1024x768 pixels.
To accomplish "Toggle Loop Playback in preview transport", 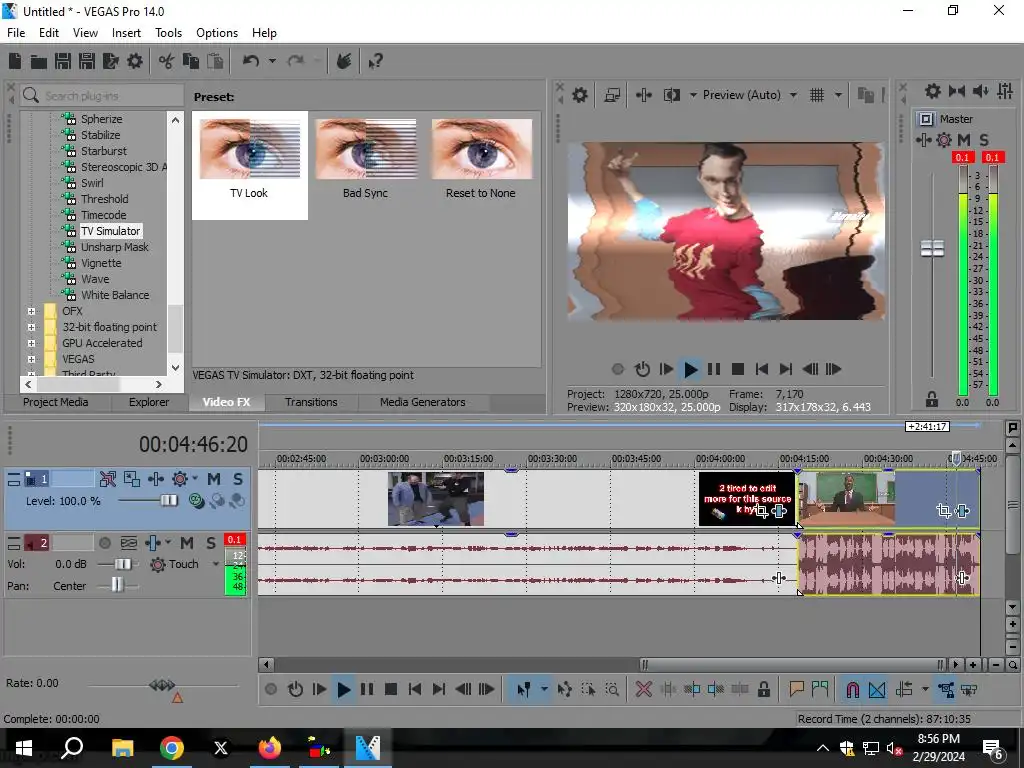I will [643, 370].
